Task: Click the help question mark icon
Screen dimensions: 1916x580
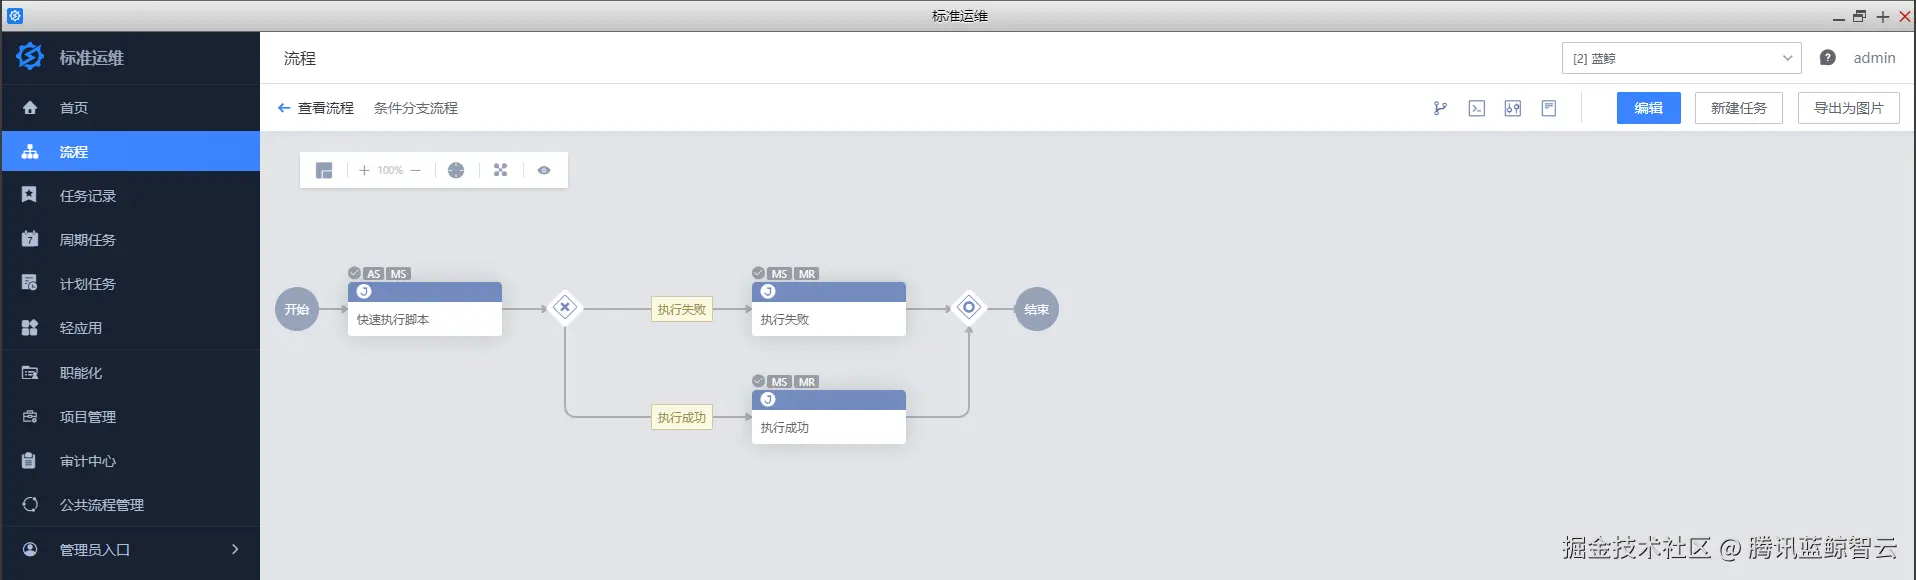Action: 1827,57
